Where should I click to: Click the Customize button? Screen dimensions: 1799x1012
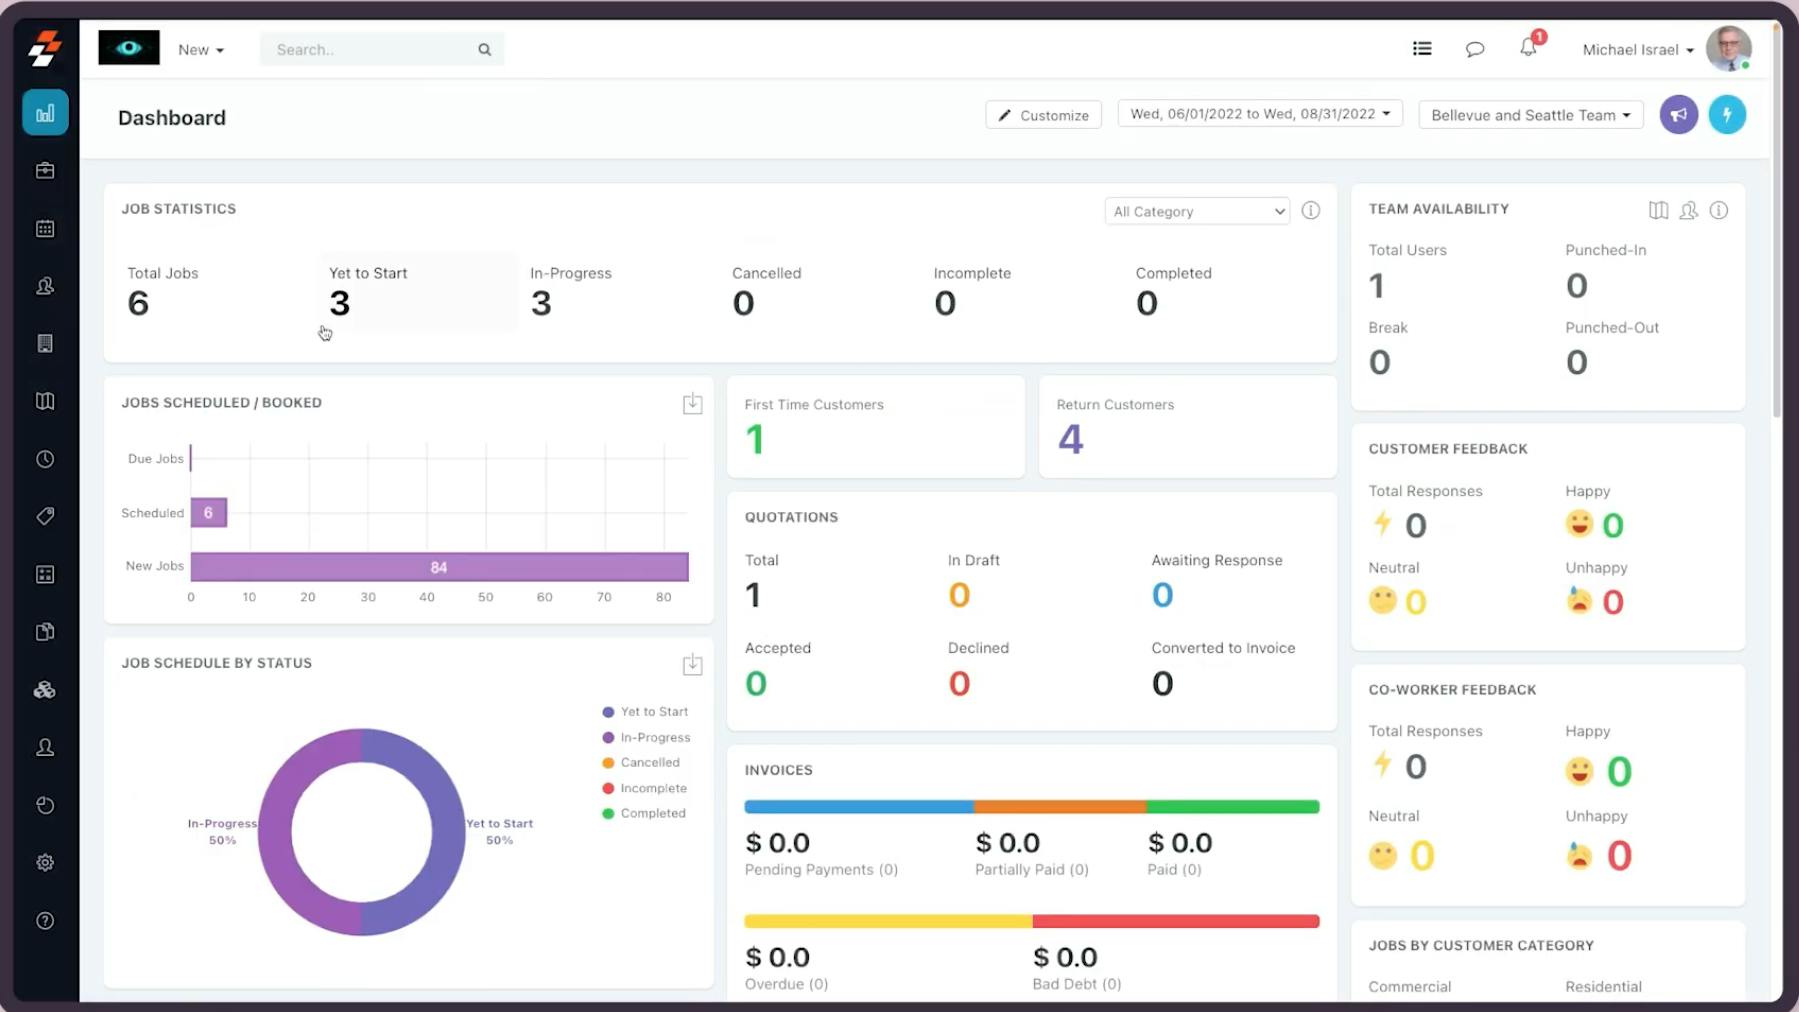1043,114
